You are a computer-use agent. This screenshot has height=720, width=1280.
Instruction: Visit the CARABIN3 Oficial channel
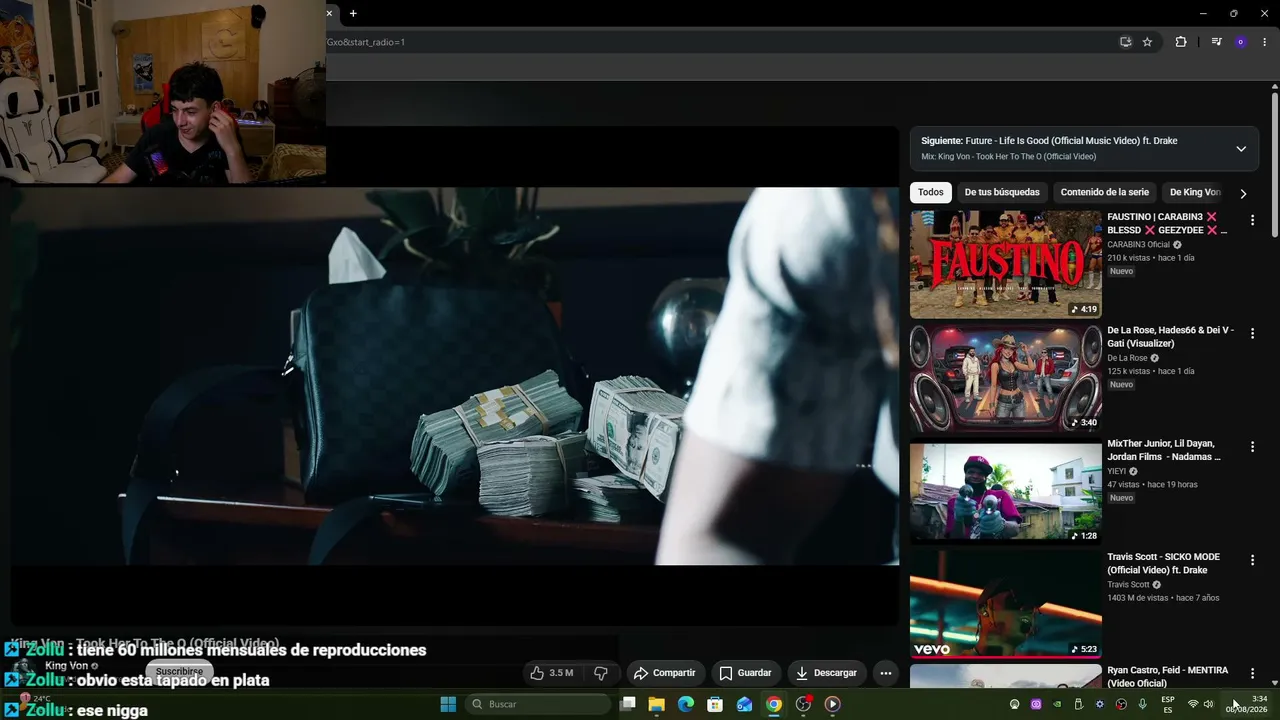tap(1138, 245)
